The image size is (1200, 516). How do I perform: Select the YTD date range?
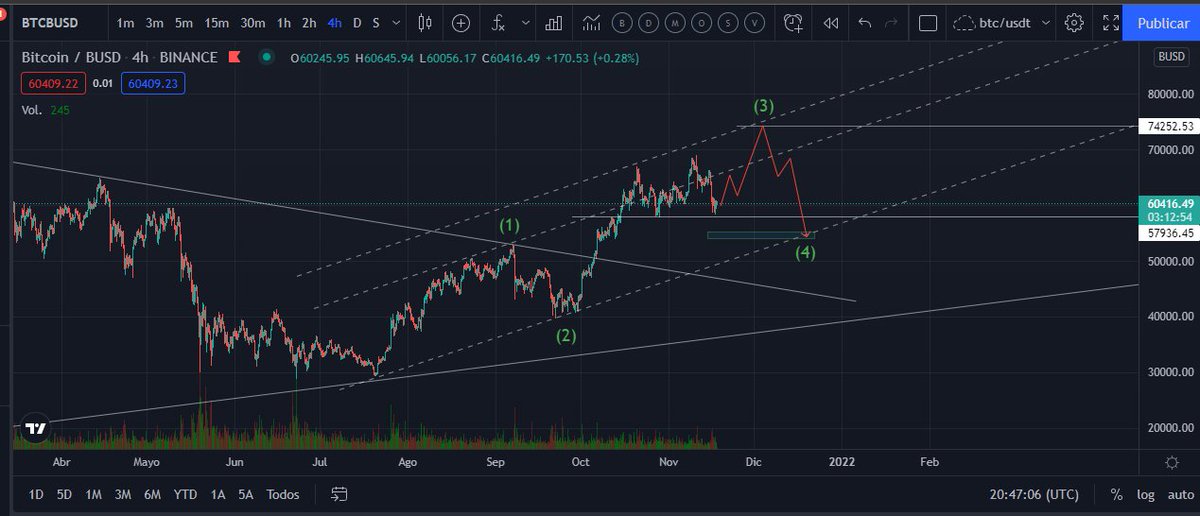185,494
